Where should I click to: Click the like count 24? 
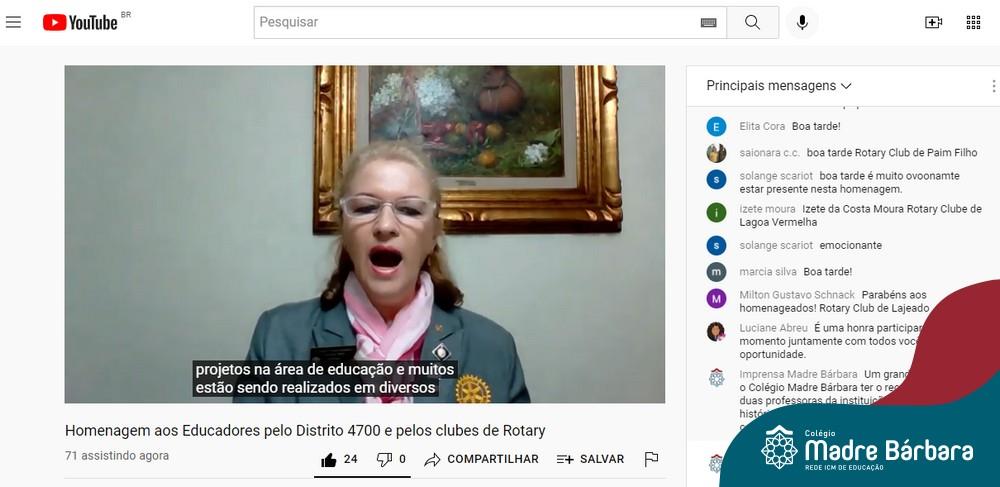tap(351, 459)
